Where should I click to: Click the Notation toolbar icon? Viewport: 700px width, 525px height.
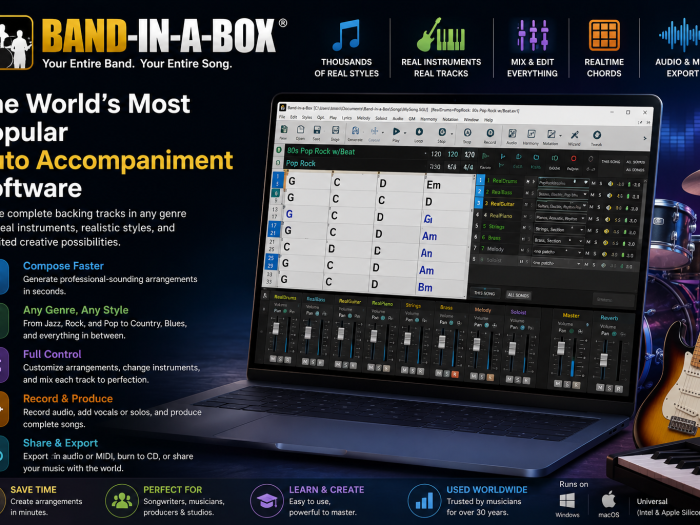(x=552, y=134)
